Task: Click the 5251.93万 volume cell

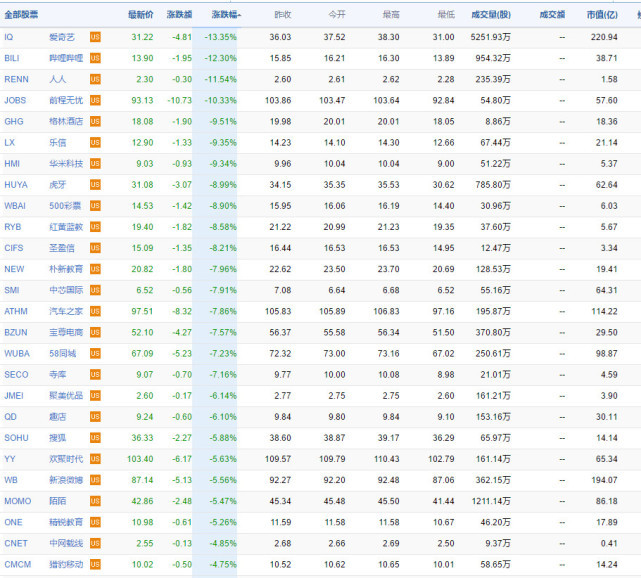Action: point(491,37)
